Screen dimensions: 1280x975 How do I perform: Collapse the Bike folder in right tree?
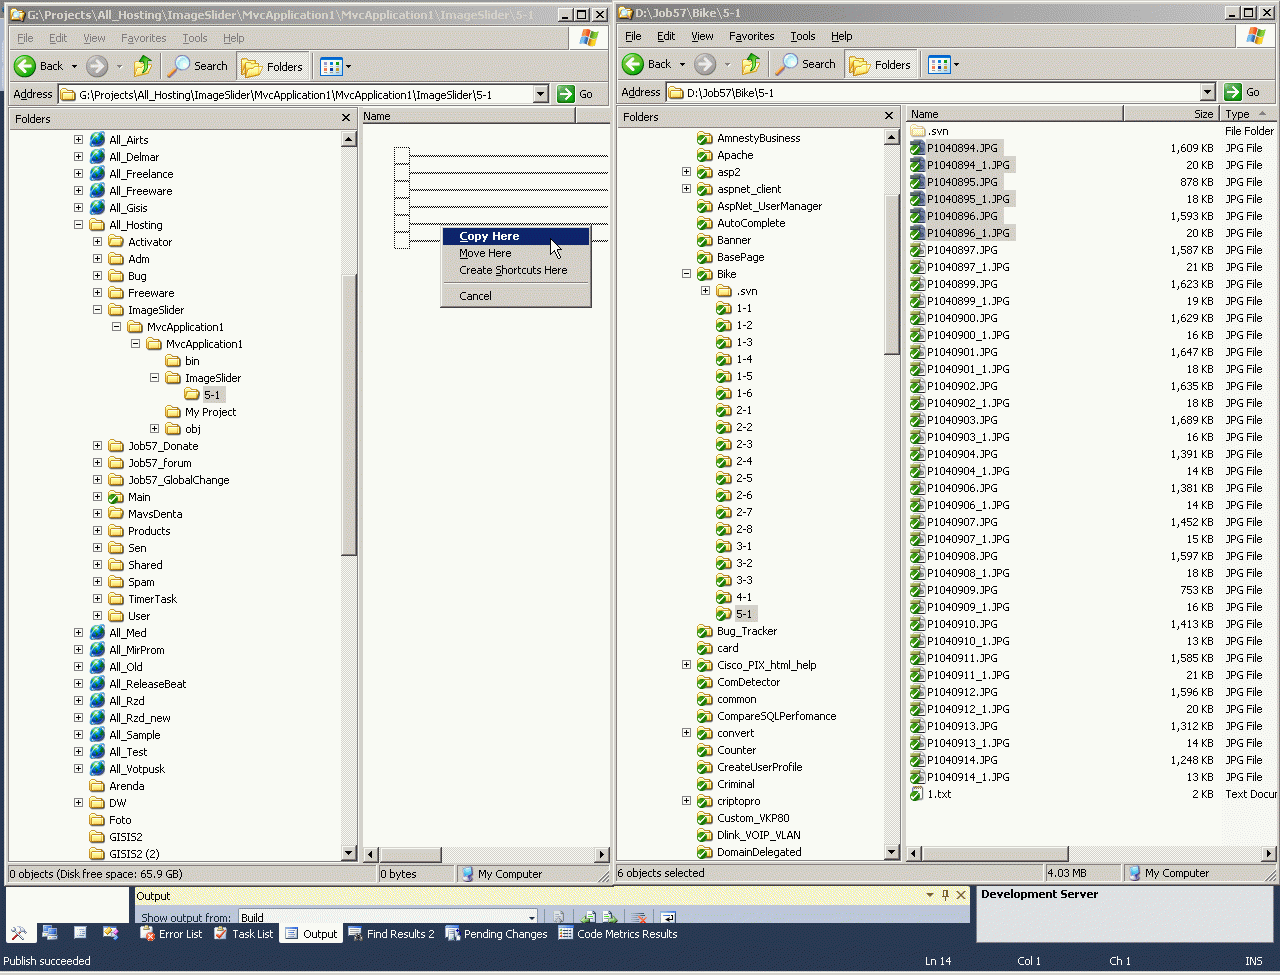tap(686, 274)
